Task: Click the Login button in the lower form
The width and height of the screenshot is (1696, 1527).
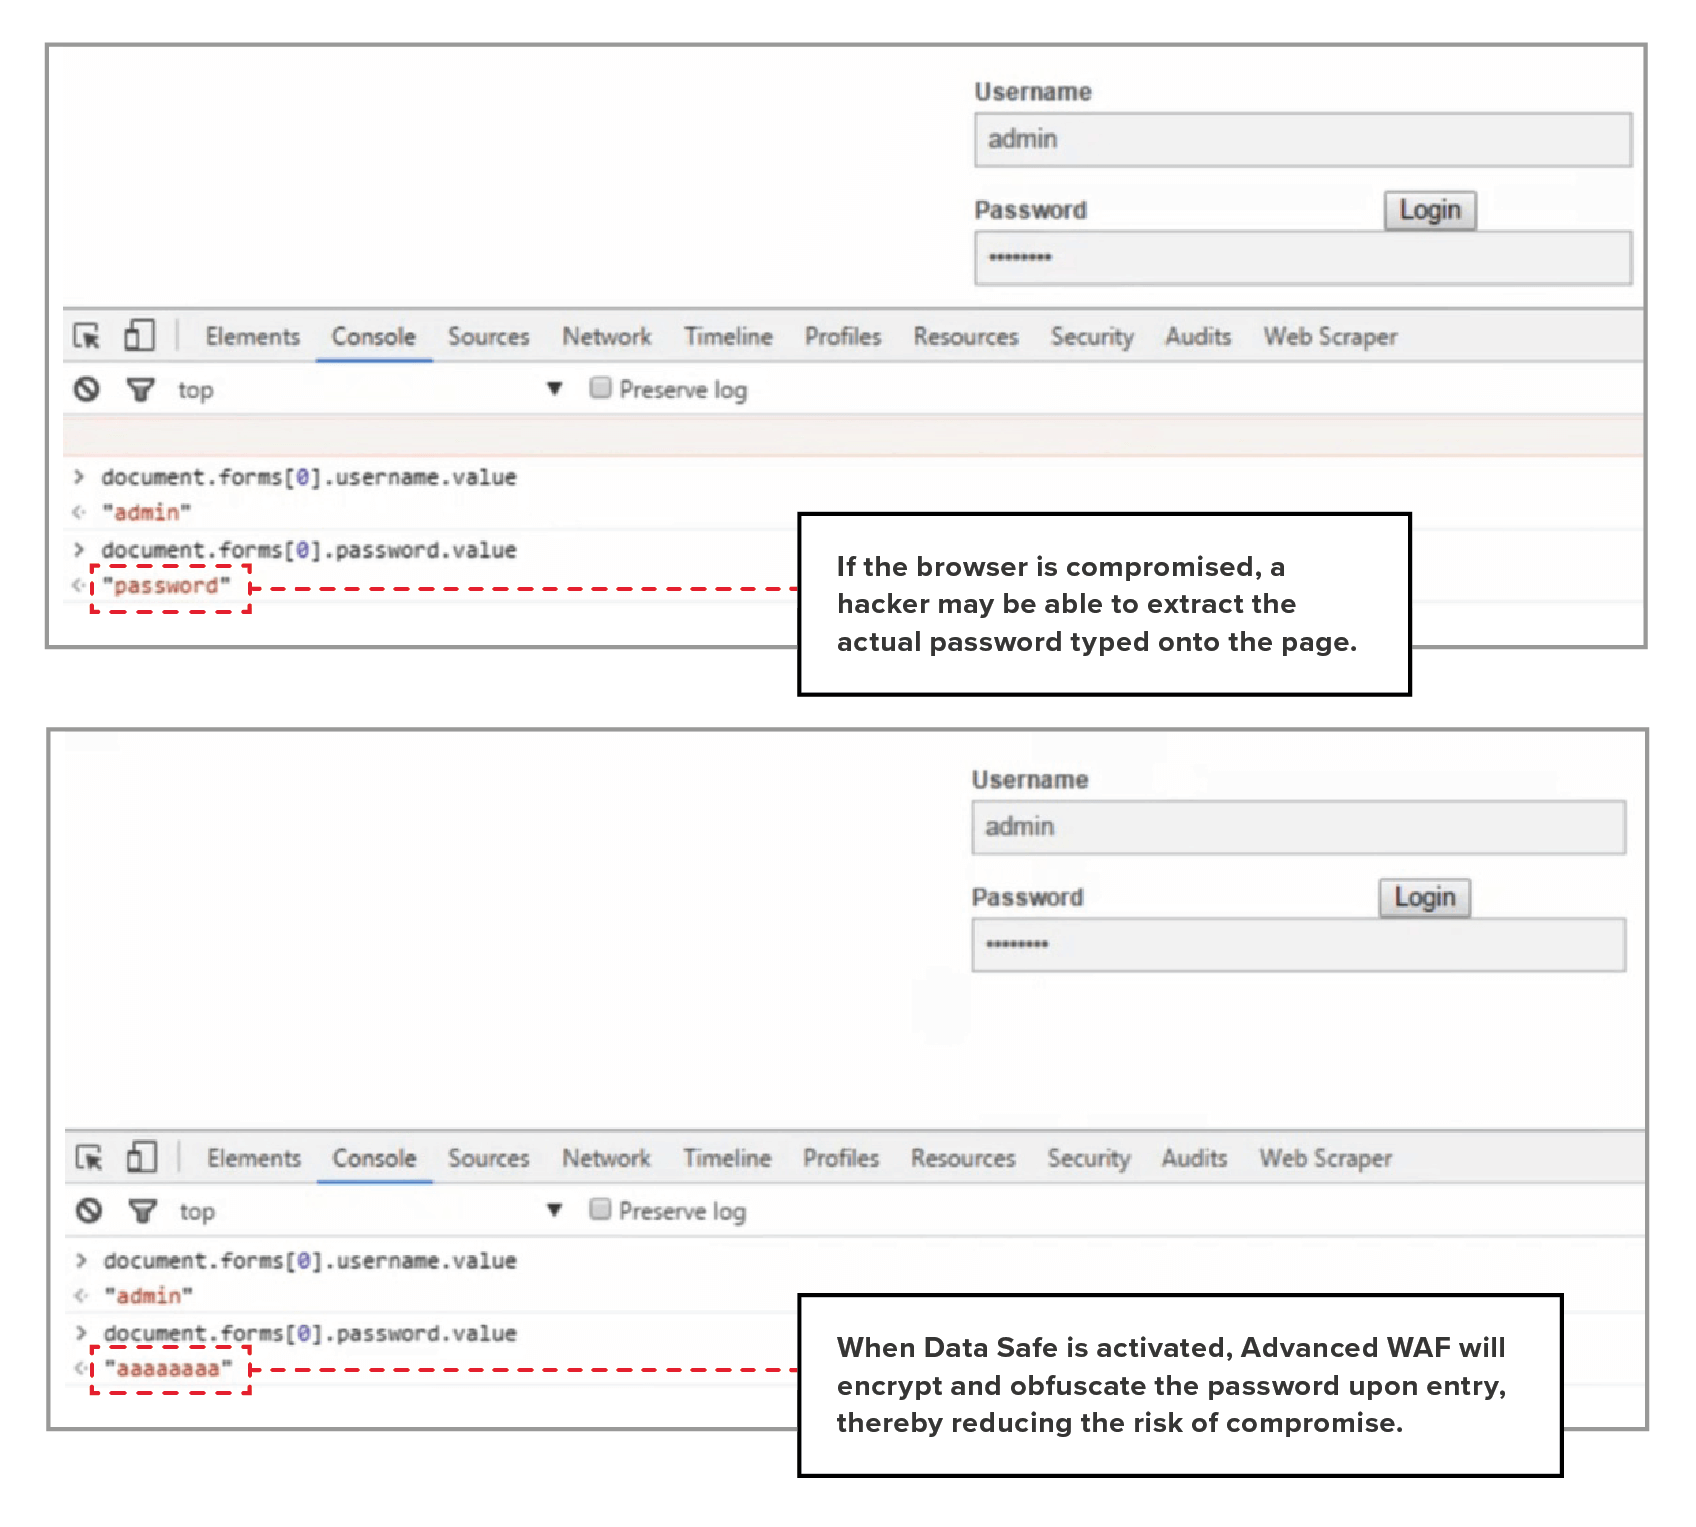Action: click(x=1425, y=897)
